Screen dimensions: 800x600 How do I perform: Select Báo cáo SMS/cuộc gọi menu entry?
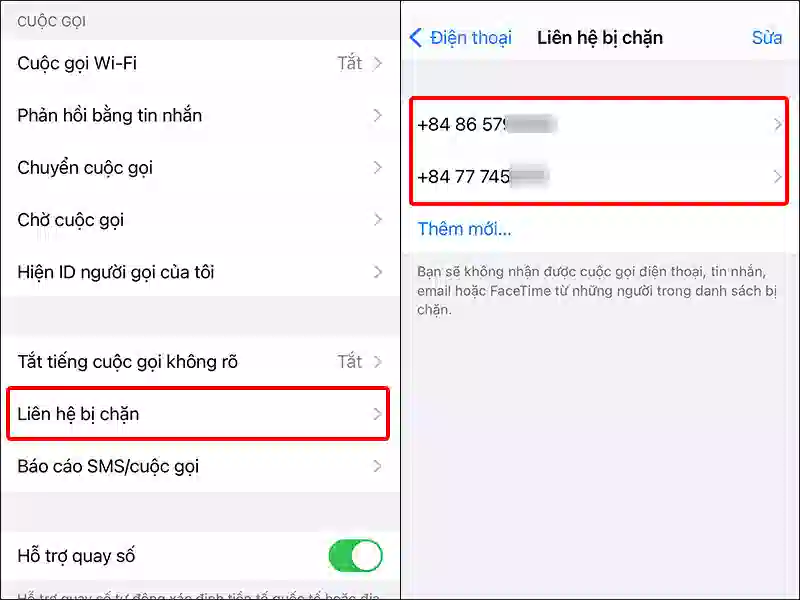tap(200, 466)
